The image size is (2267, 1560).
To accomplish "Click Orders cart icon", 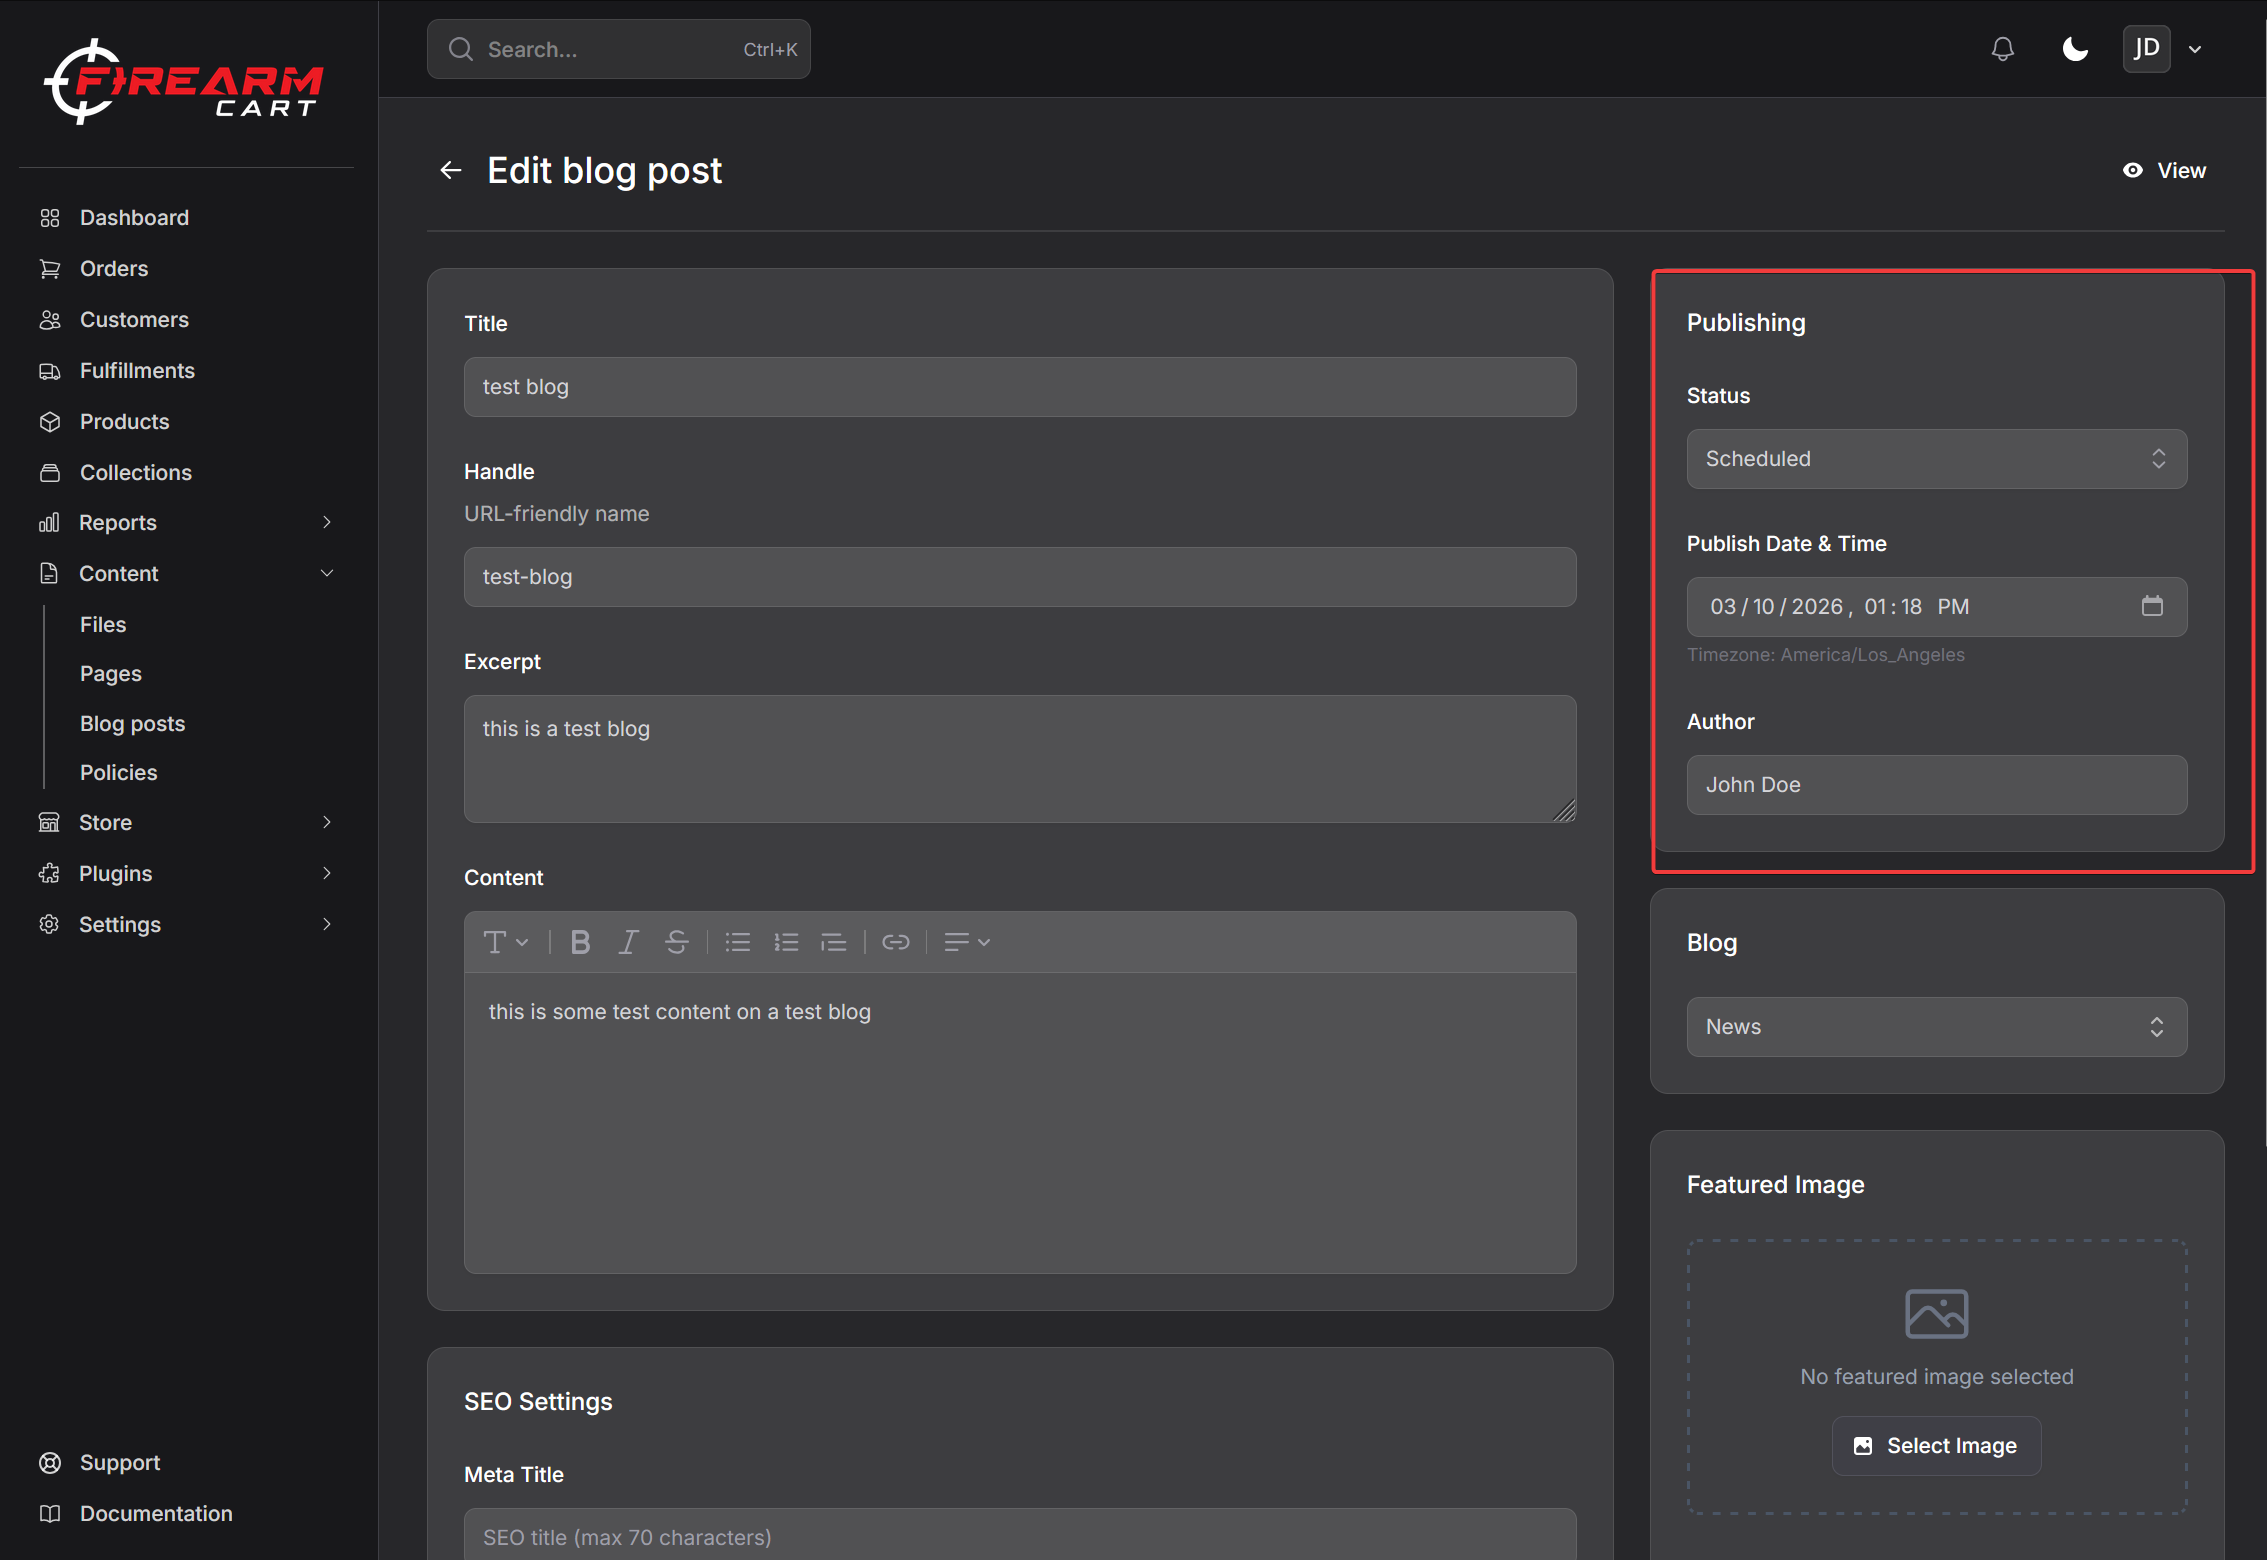I will (x=50, y=268).
